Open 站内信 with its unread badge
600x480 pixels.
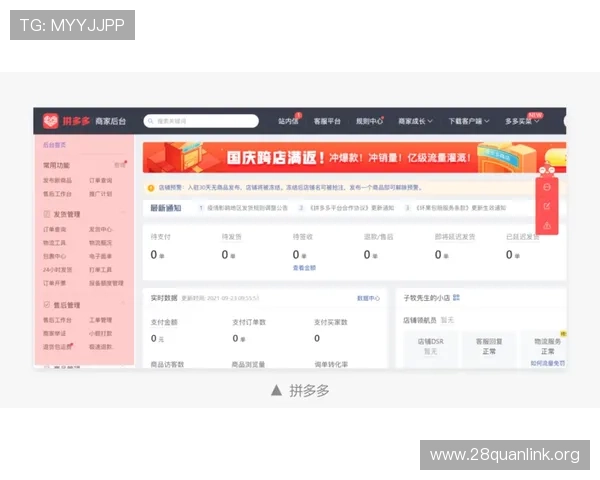coord(290,120)
